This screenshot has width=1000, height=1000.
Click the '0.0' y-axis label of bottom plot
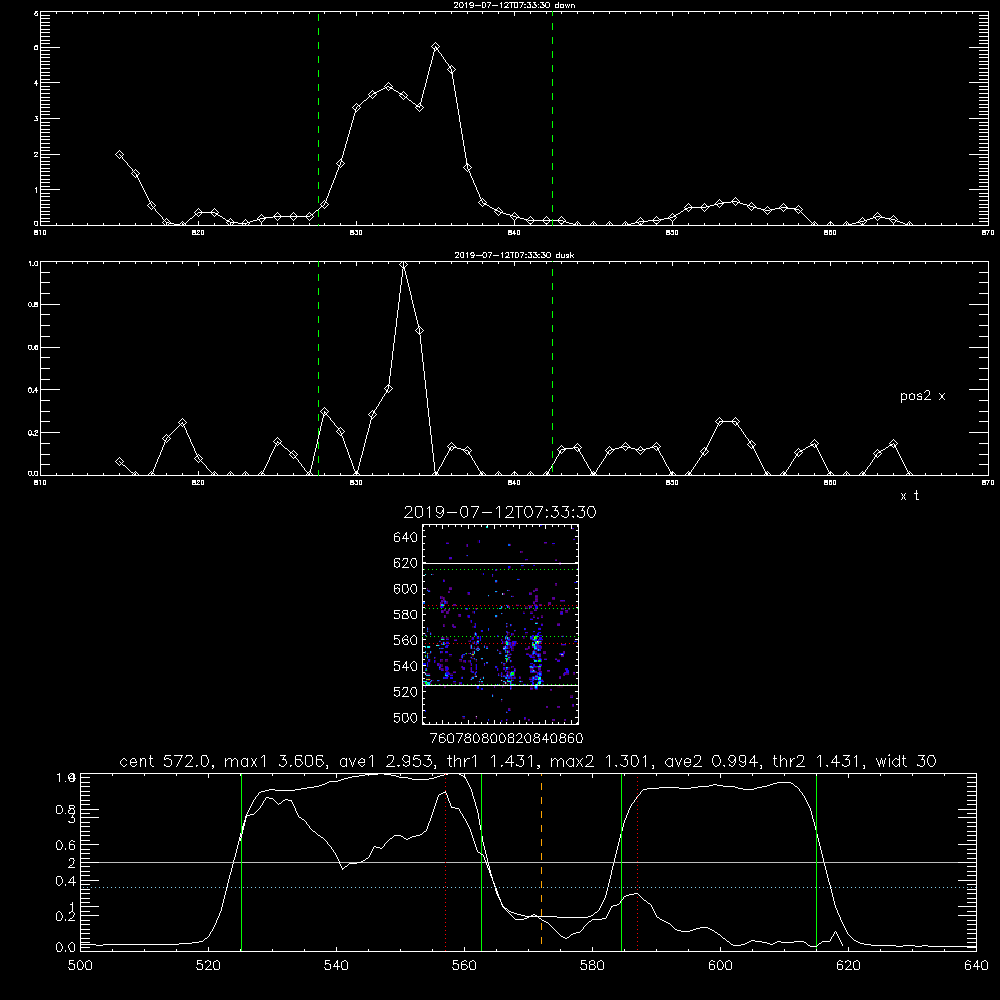(66, 948)
